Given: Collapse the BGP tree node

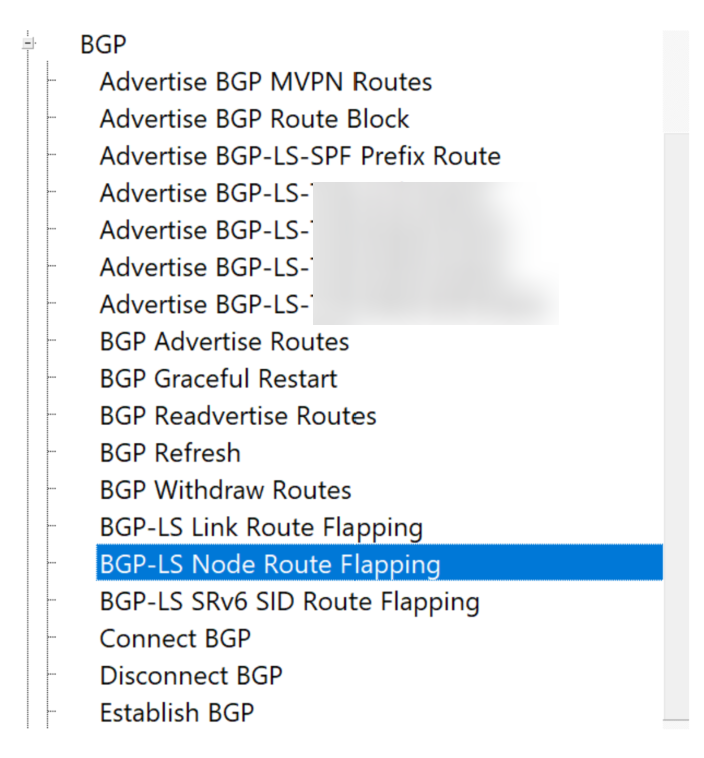Looking at the screenshot, I should click(28, 43).
